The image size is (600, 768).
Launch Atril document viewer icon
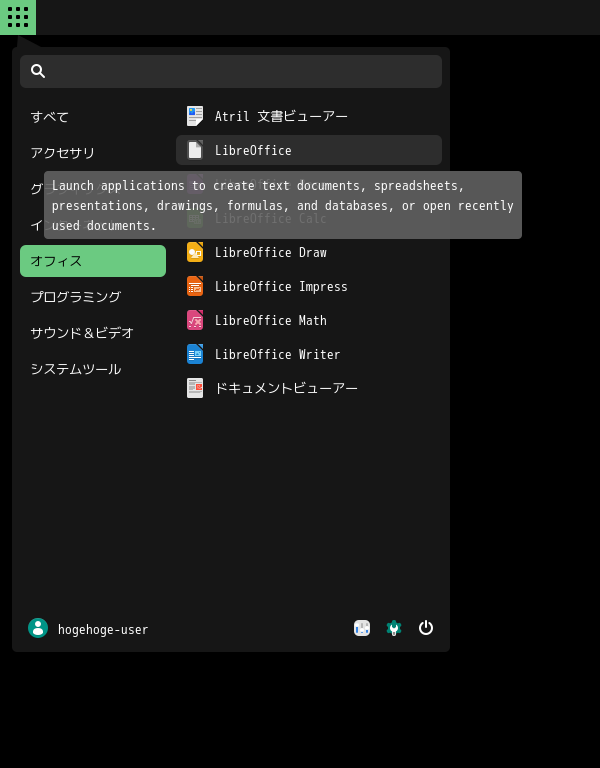click(195, 116)
